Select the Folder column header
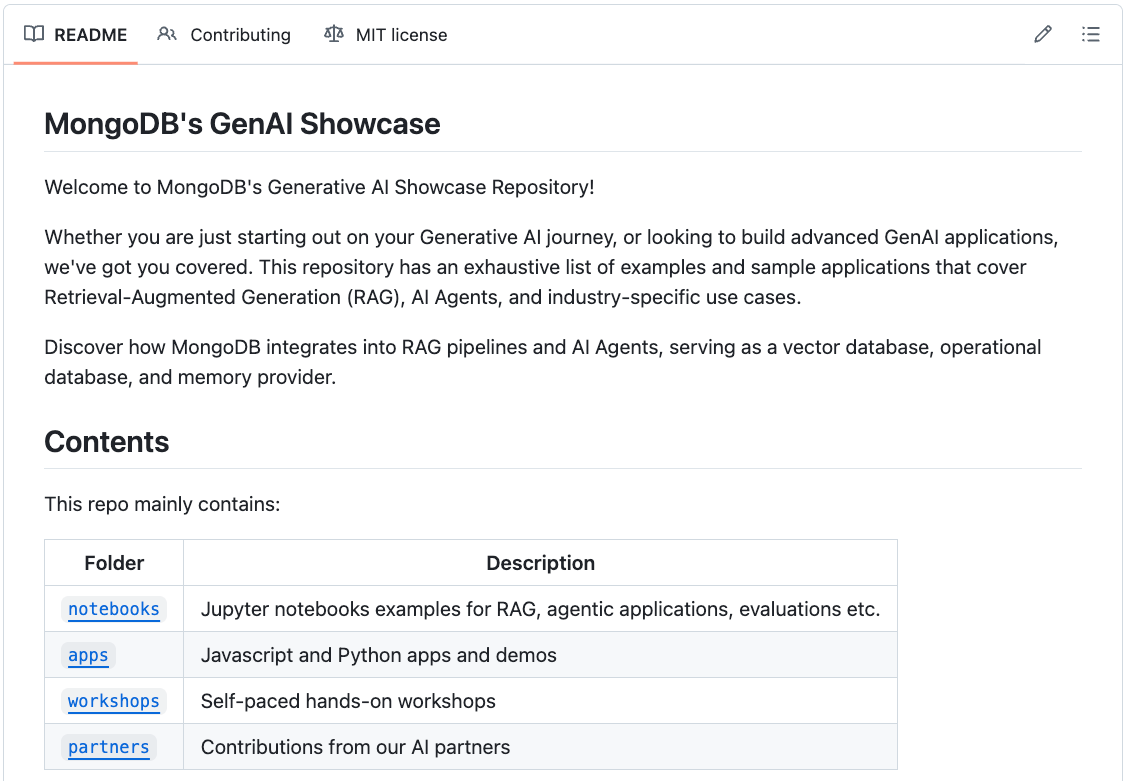Image resolution: width=1126 pixels, height=781 pixels. [113, 563]
